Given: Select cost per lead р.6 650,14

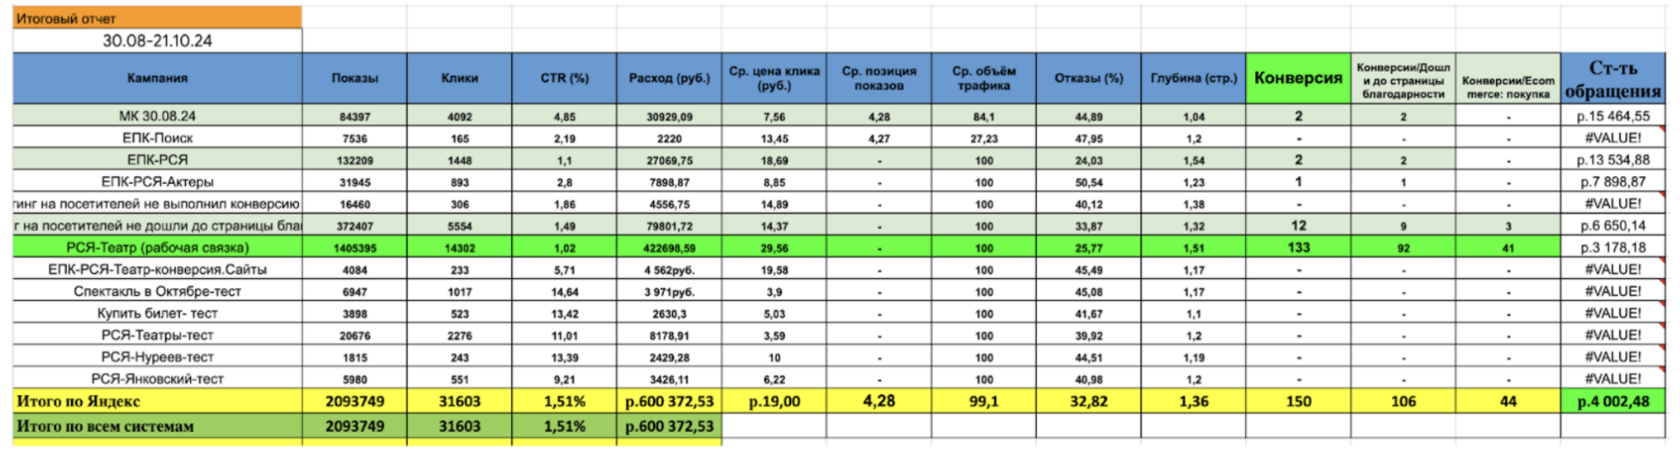Looking at the screenshot, I should [1612, 226].
